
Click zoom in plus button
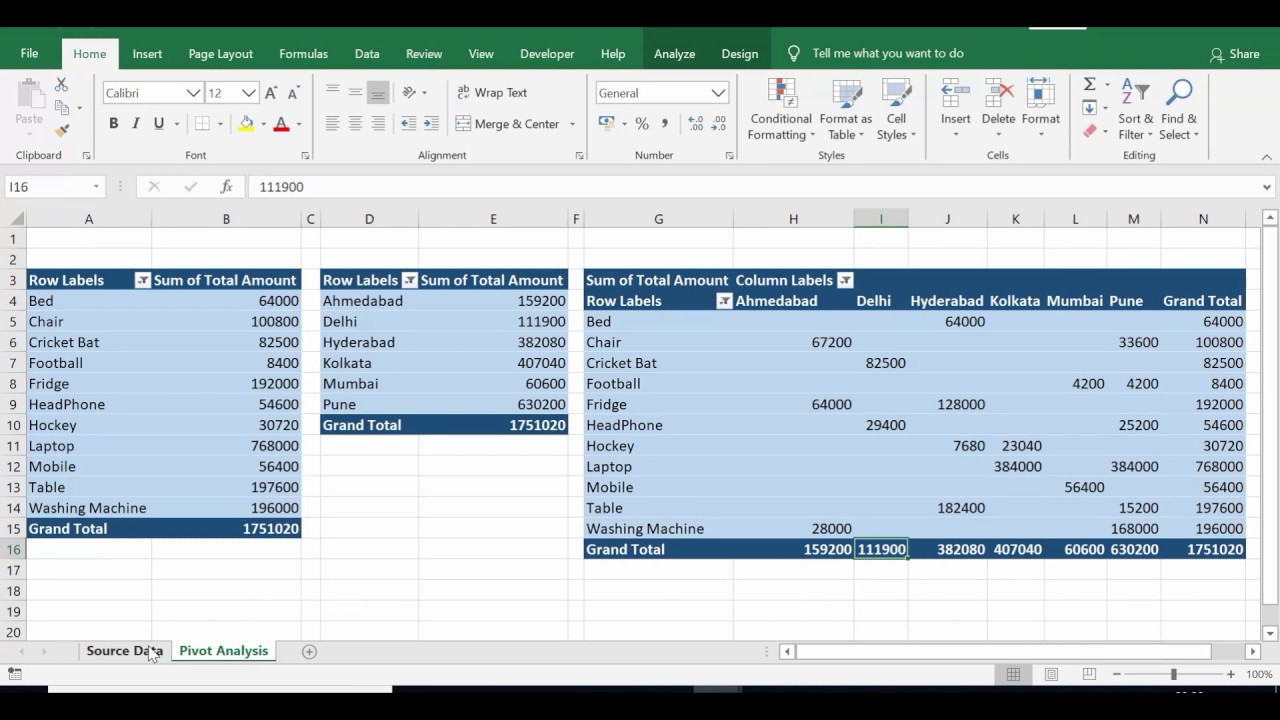1231,674
